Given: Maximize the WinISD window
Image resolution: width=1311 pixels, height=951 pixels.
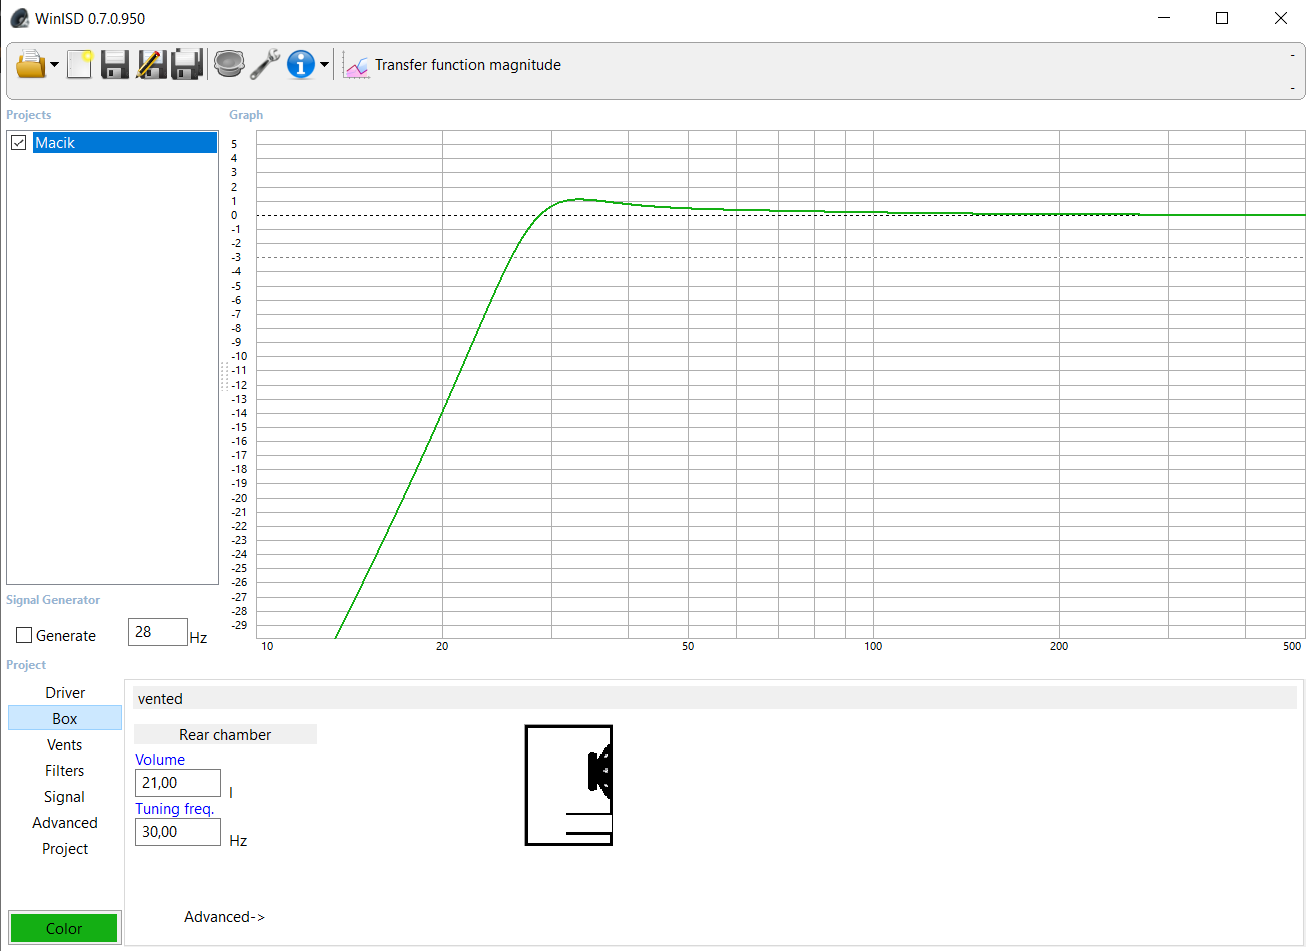Looking at the screenshot, I should pyautogui.click(x=1222, y=18).
